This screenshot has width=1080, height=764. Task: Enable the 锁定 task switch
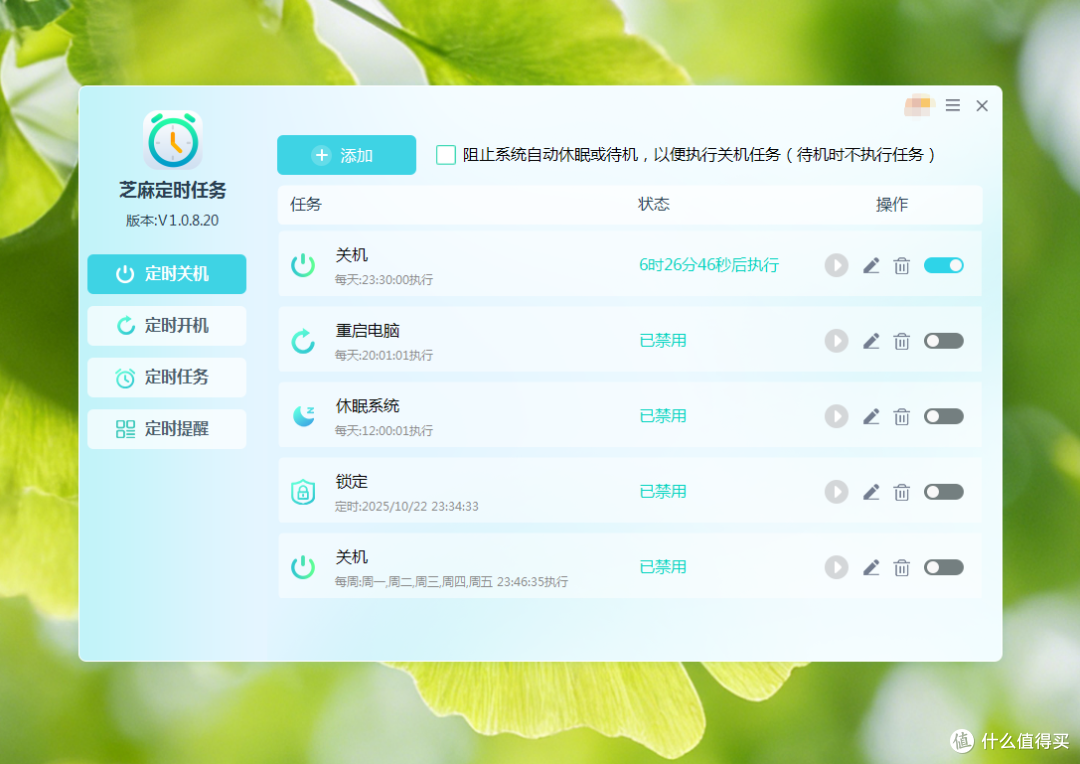944,492
